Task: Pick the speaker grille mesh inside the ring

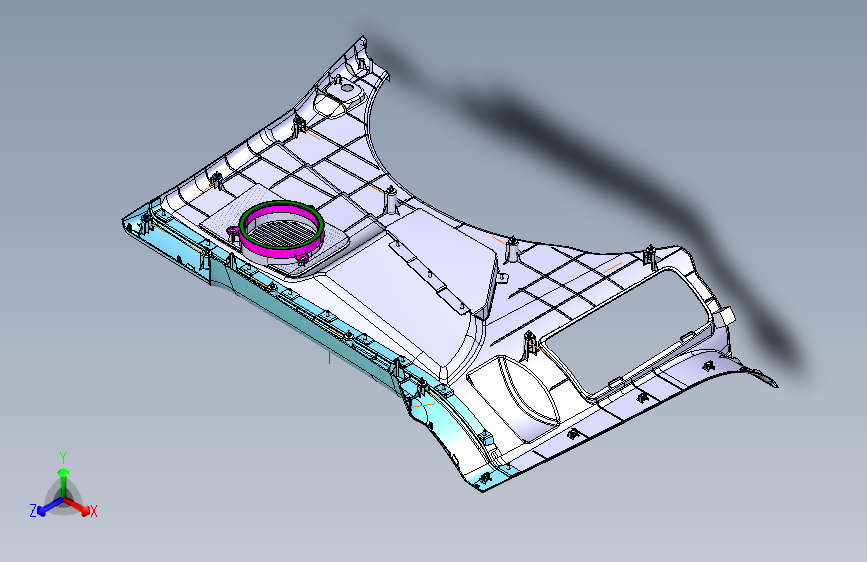Action: pyautogui.click(x=281, y=232)
